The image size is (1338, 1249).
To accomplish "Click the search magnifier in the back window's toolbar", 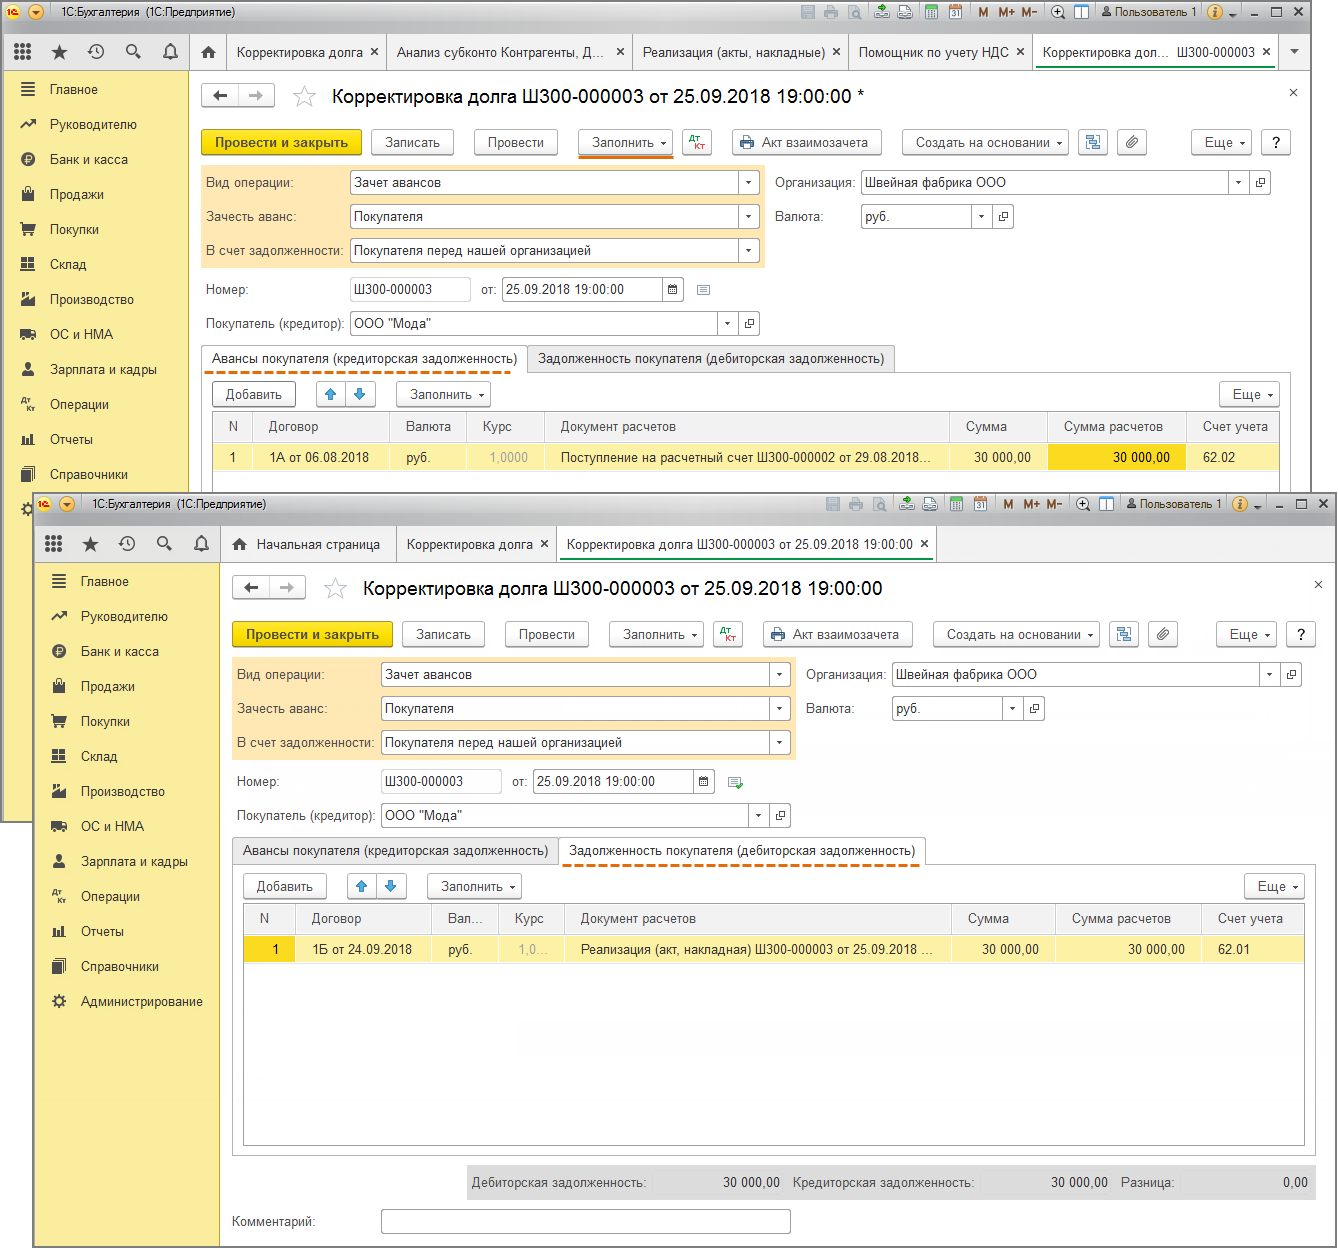I will (x=133, y=52).
